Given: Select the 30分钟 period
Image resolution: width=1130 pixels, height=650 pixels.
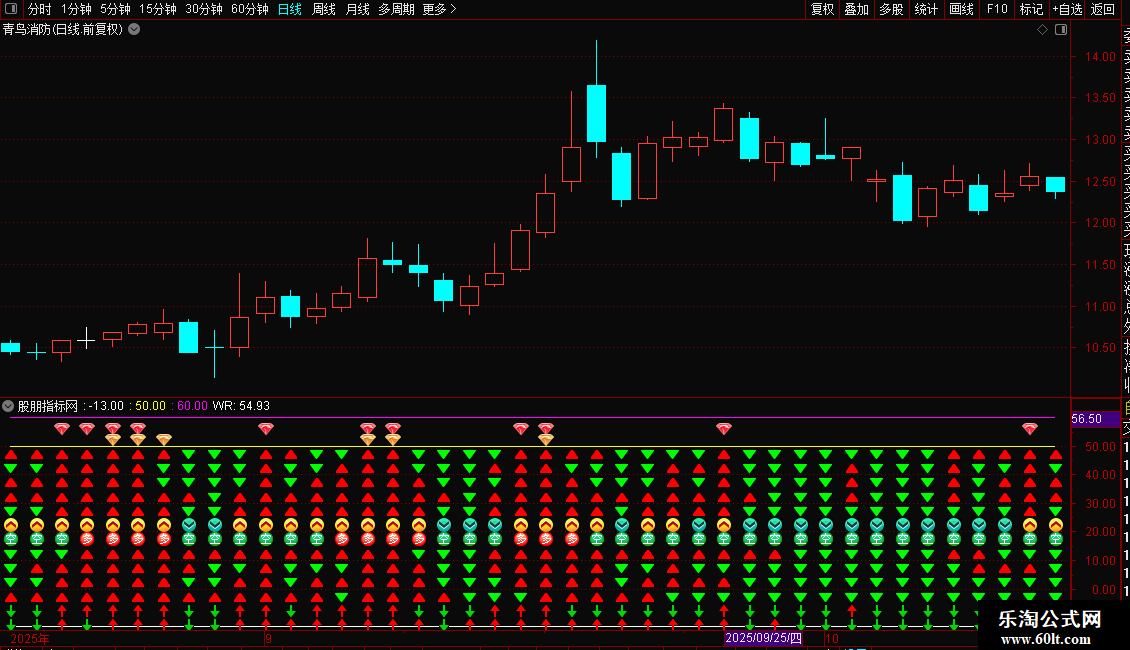Looking at the screenshot, I should (x=204, y=9).
